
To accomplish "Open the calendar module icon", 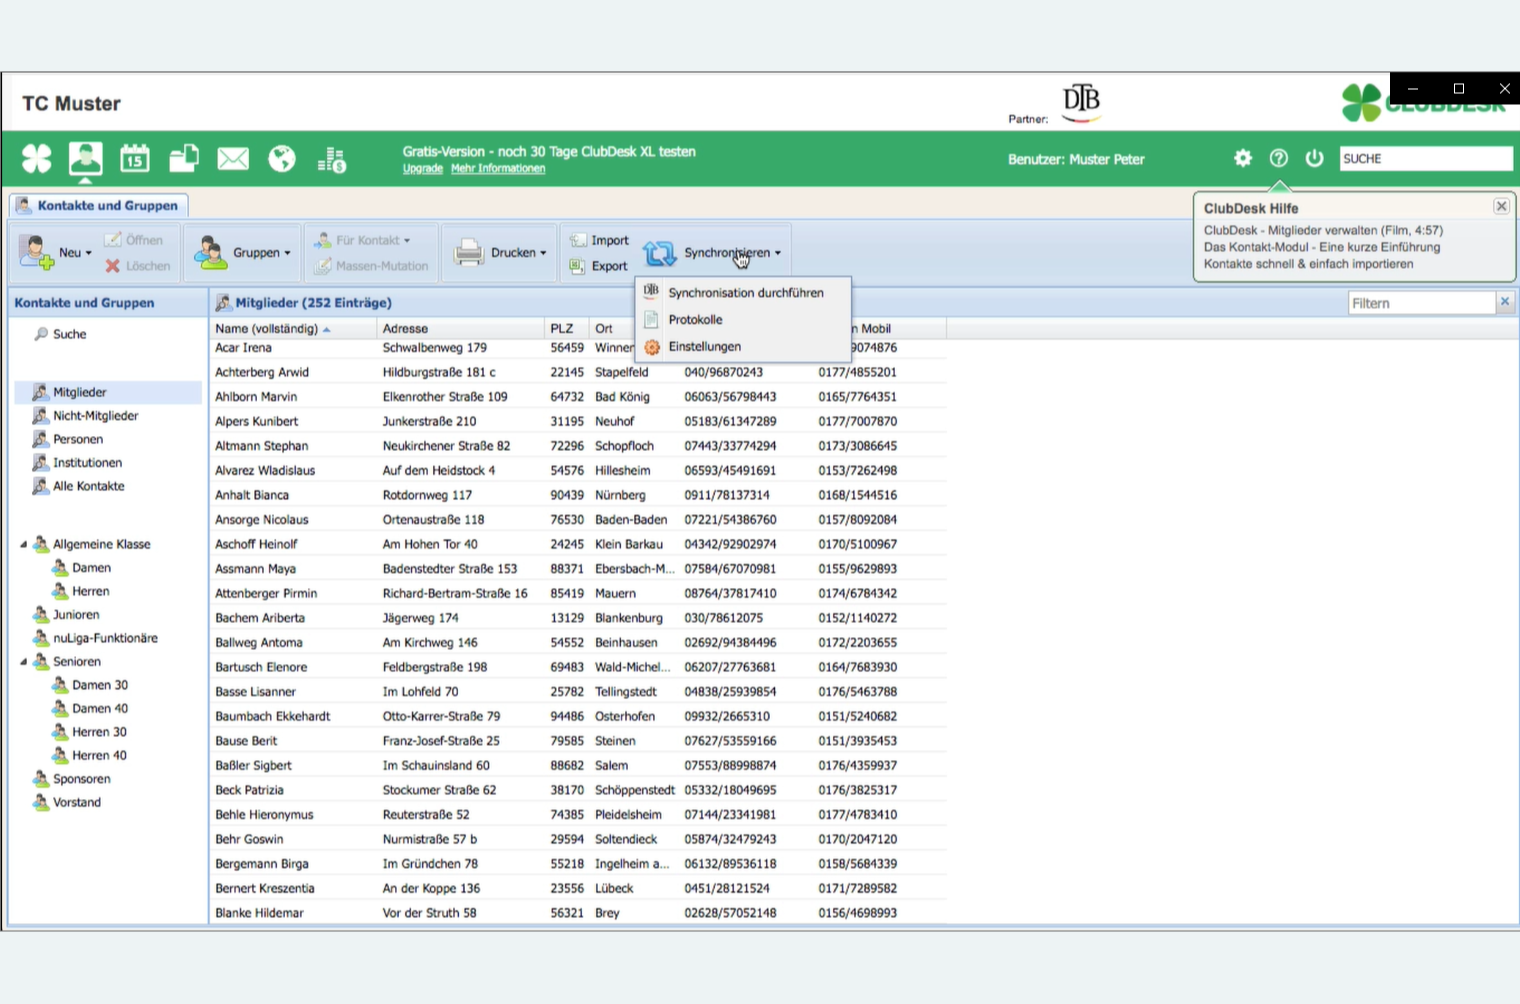I will tap(135, 158).
